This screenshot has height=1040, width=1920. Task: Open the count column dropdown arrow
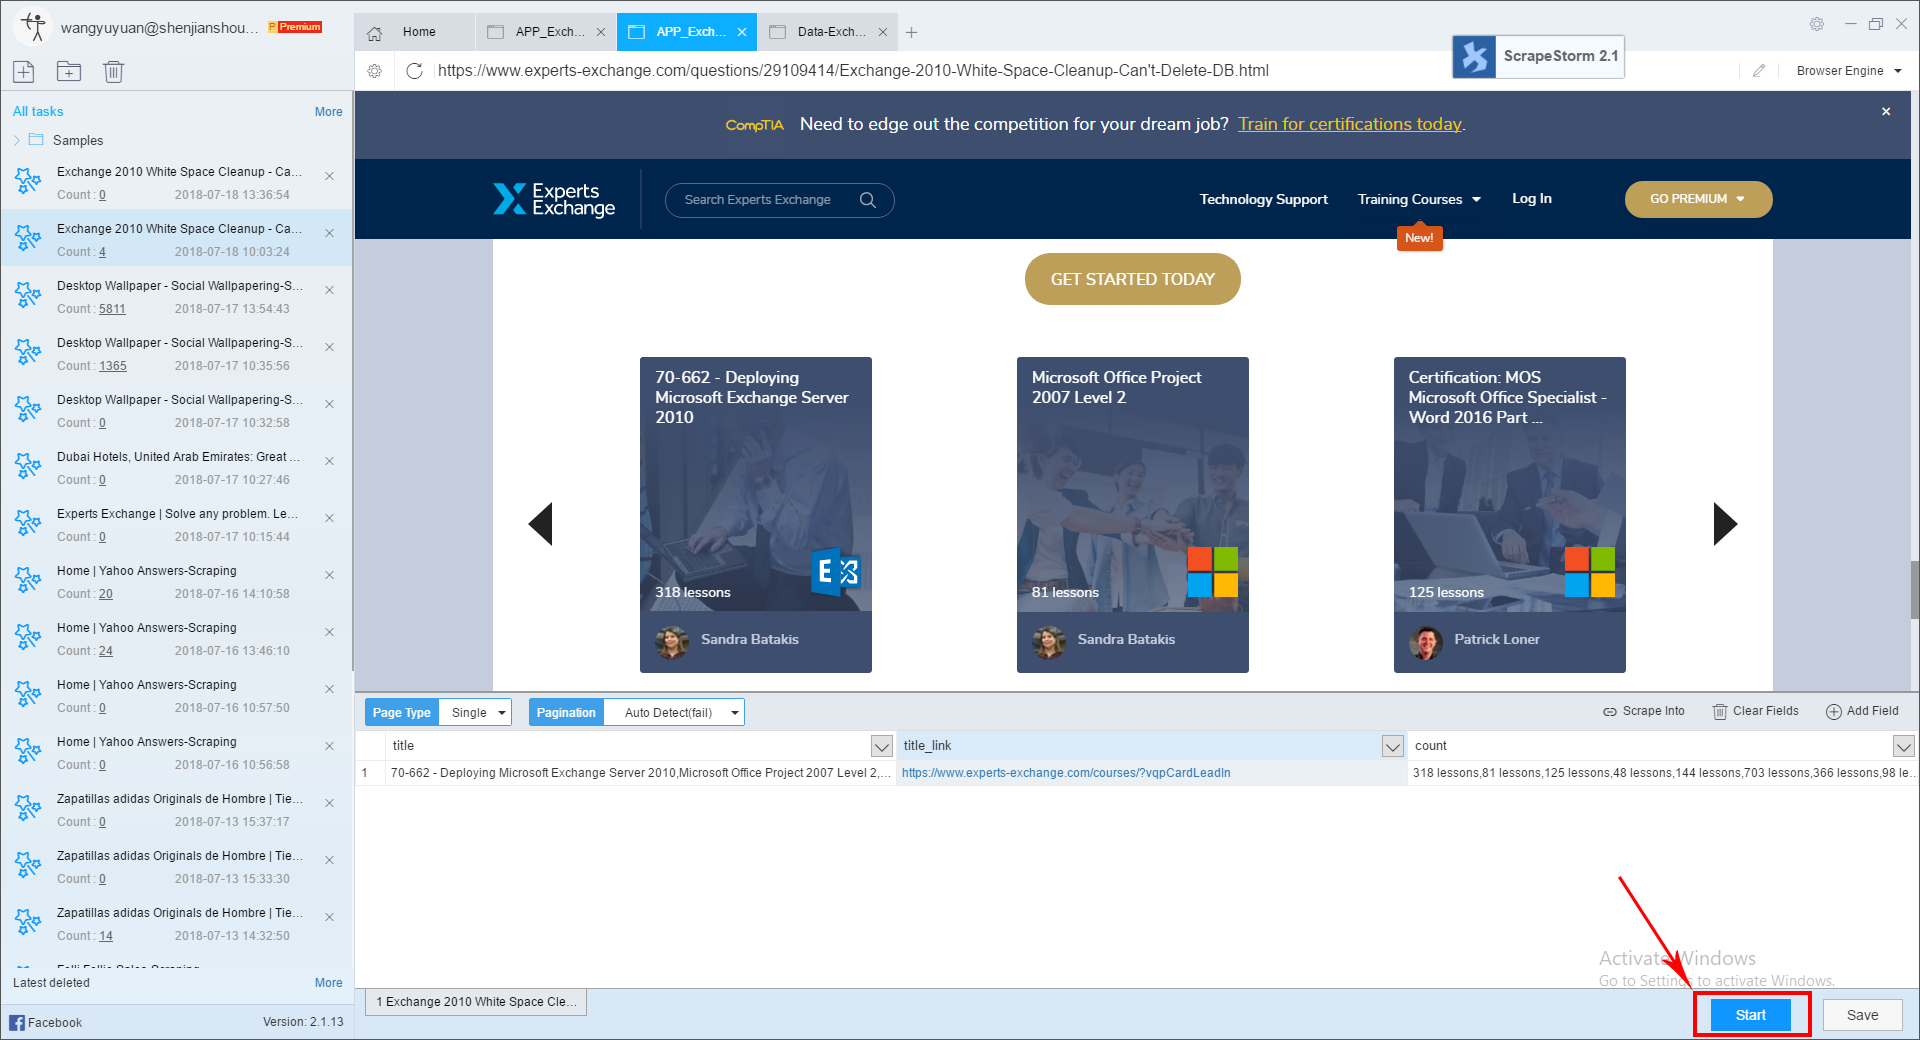1903,746
